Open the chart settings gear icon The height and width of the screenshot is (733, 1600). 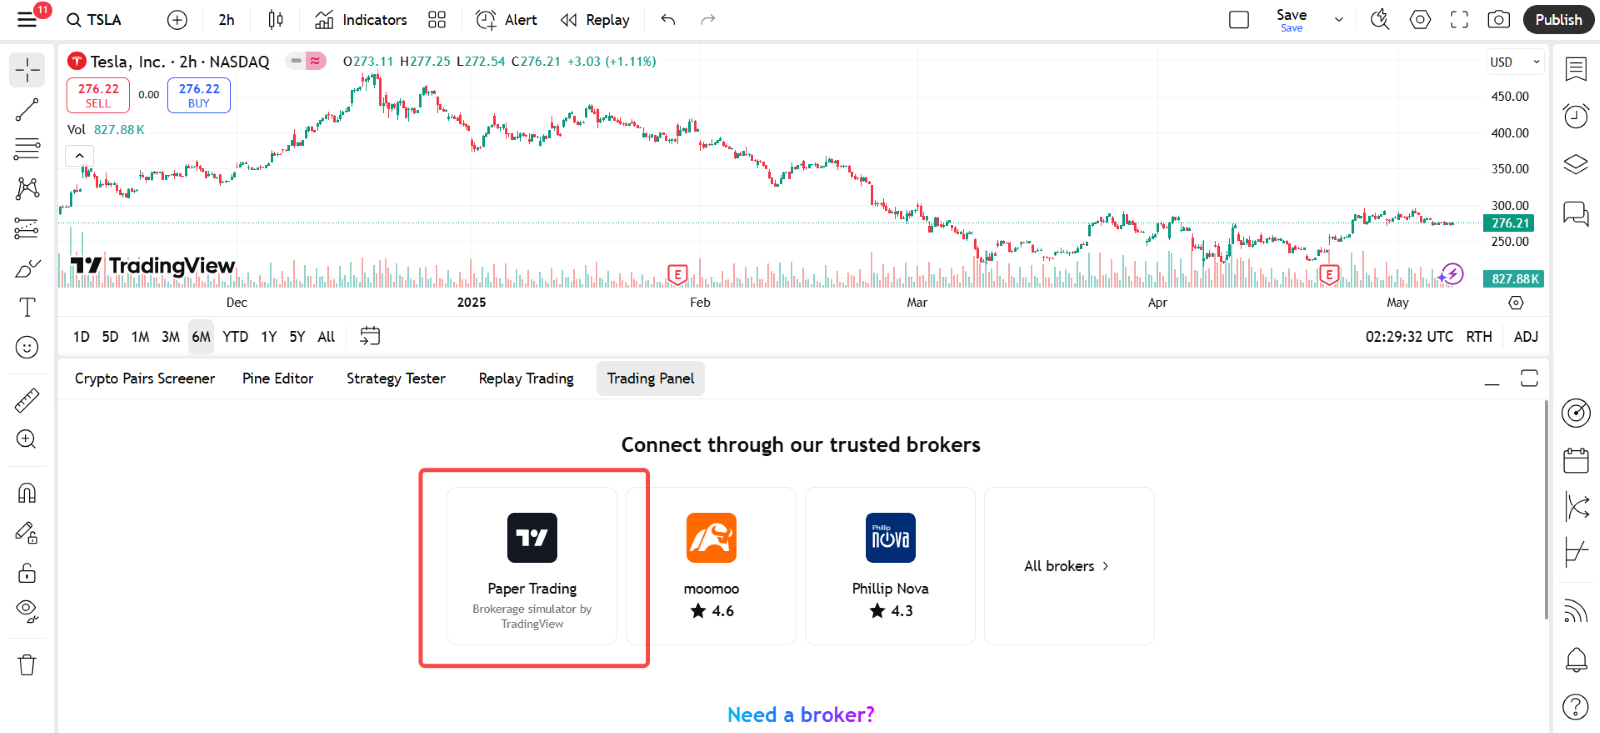coord(1420,20)
